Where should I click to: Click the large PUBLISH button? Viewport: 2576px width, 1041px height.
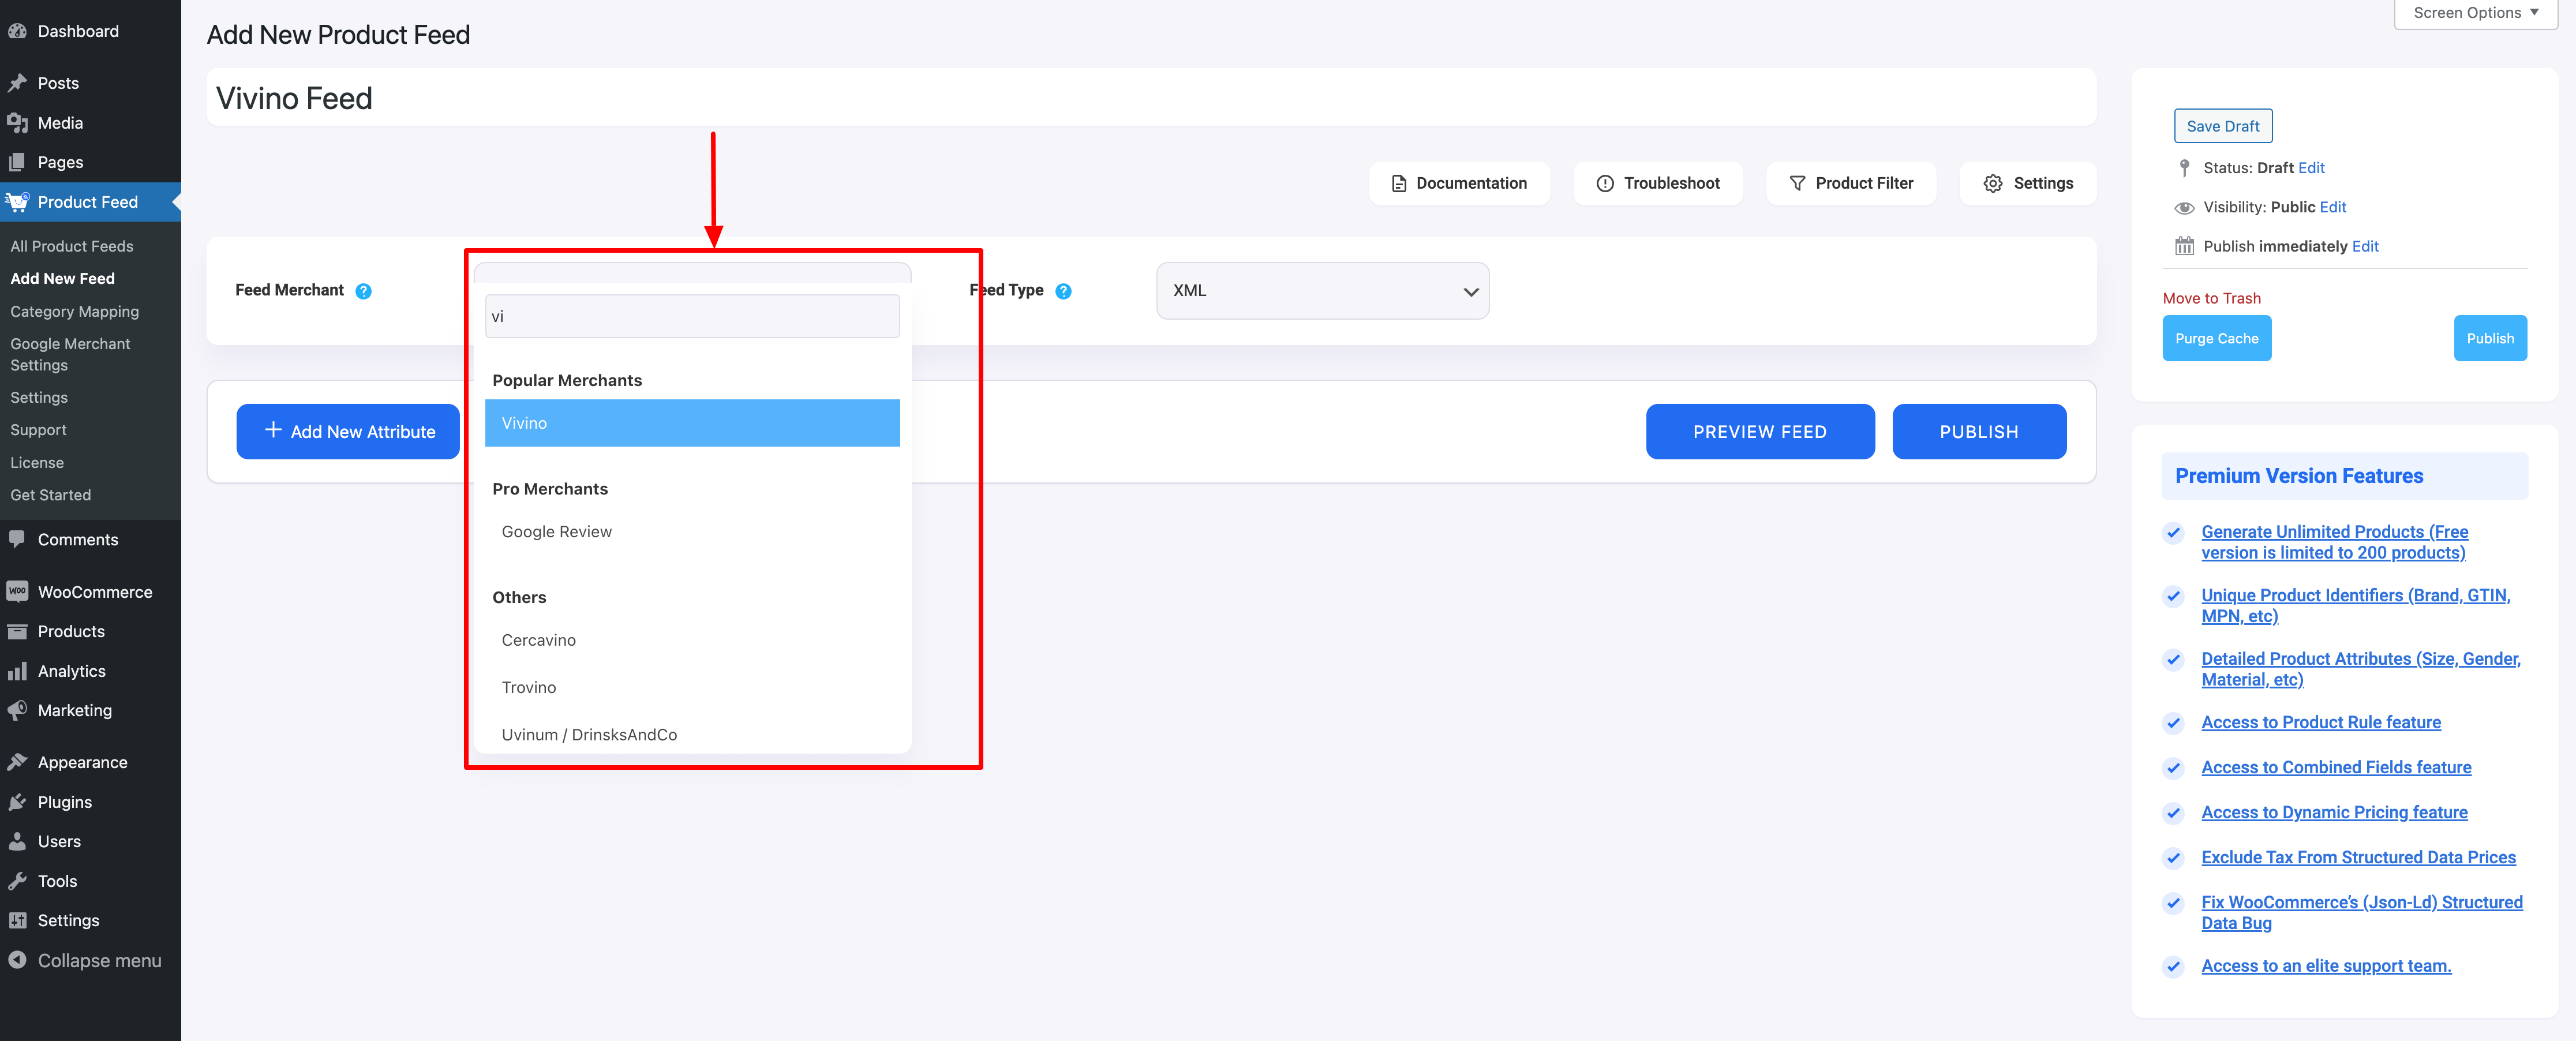(1978, 432)
